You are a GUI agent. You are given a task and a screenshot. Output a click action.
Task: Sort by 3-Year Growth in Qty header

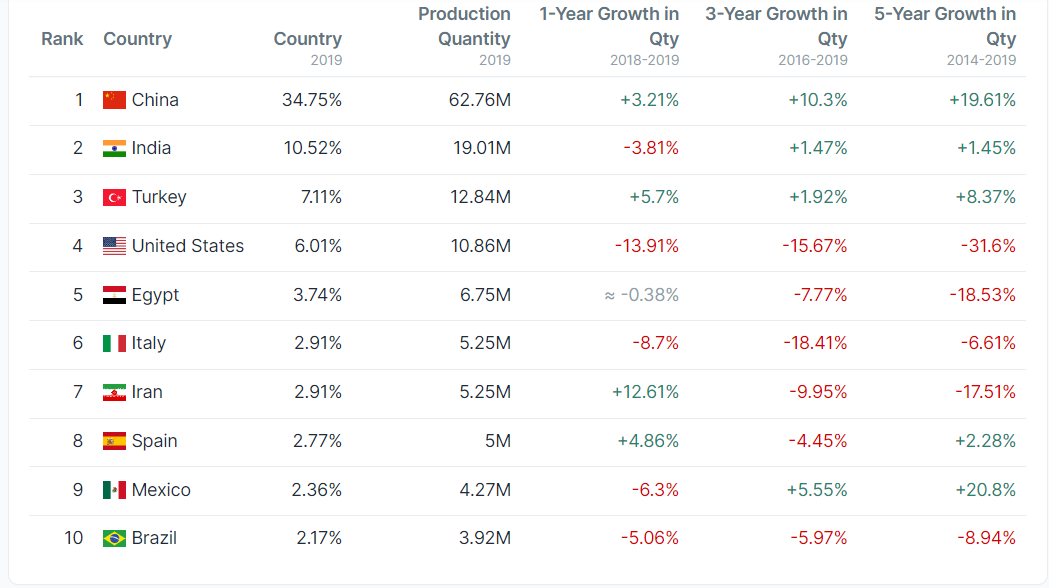point(776,27)
